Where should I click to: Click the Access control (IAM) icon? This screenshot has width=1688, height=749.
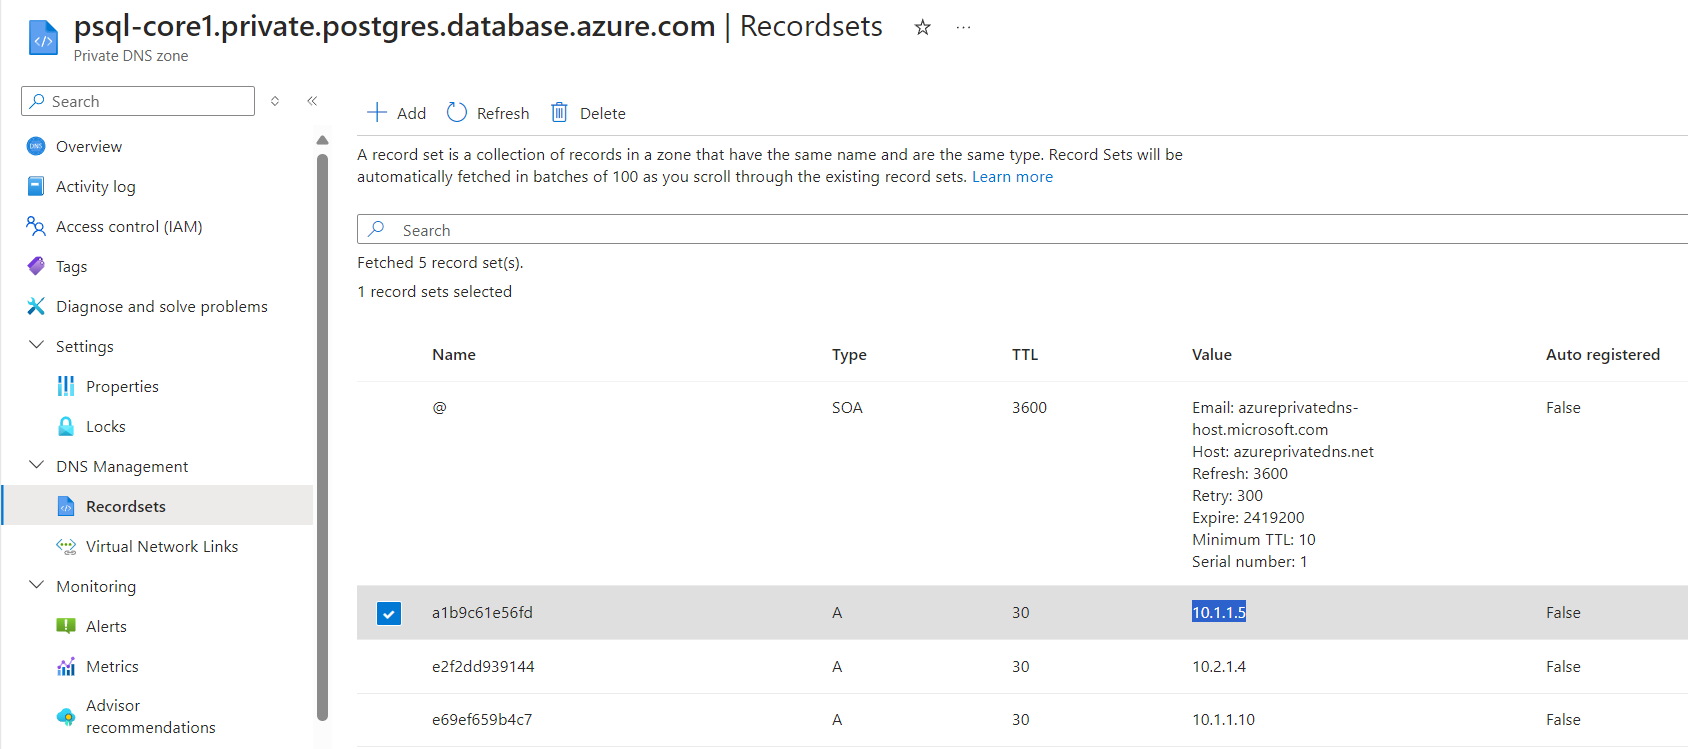point(36,226)
